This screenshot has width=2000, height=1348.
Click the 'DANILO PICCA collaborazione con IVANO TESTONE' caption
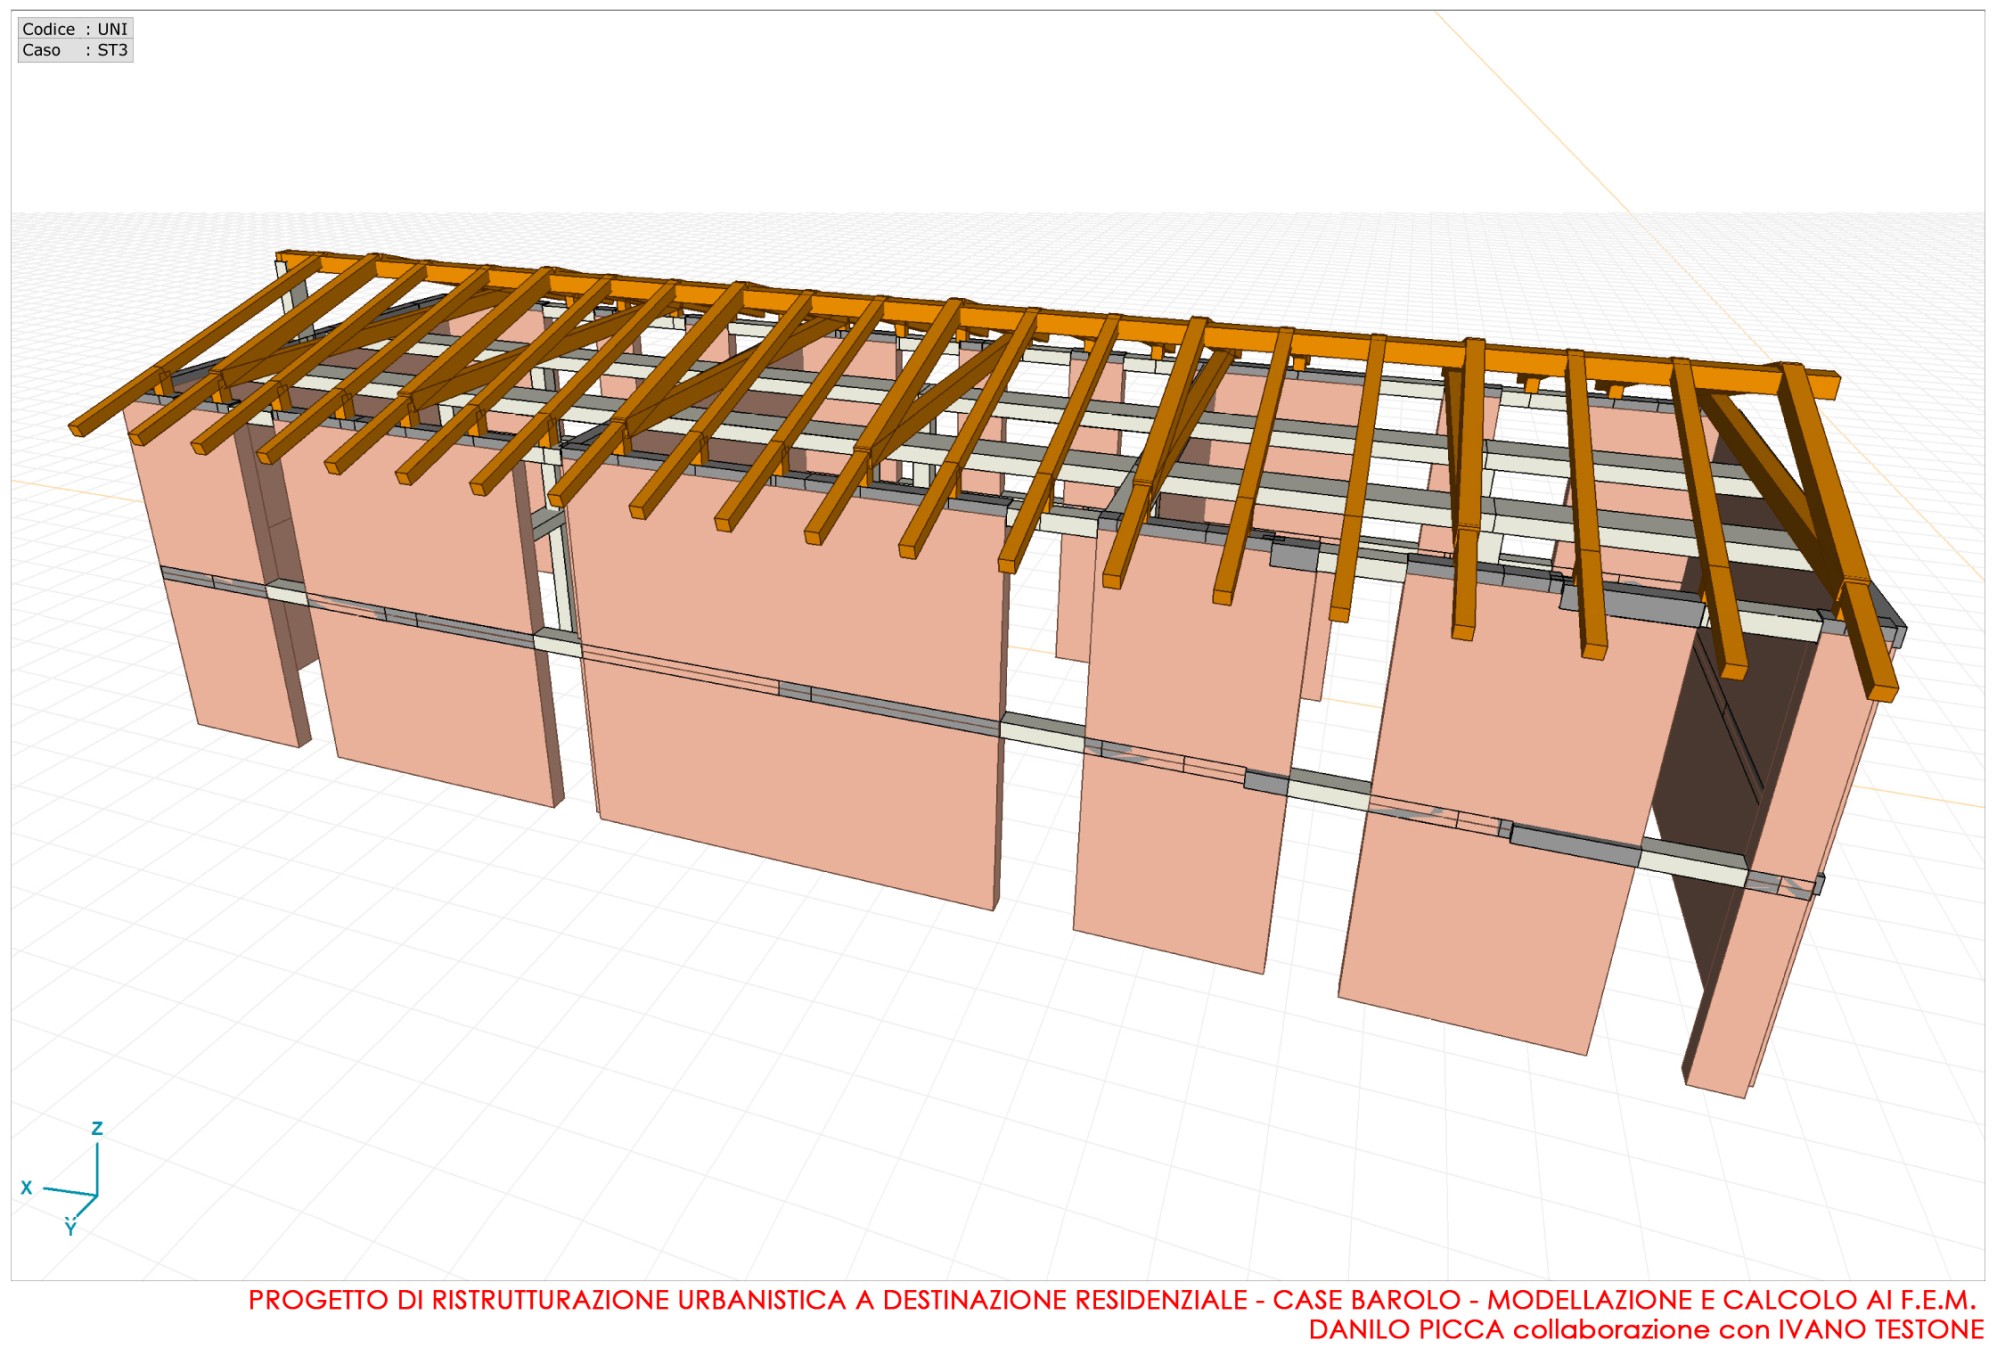click(1646, 1330)
